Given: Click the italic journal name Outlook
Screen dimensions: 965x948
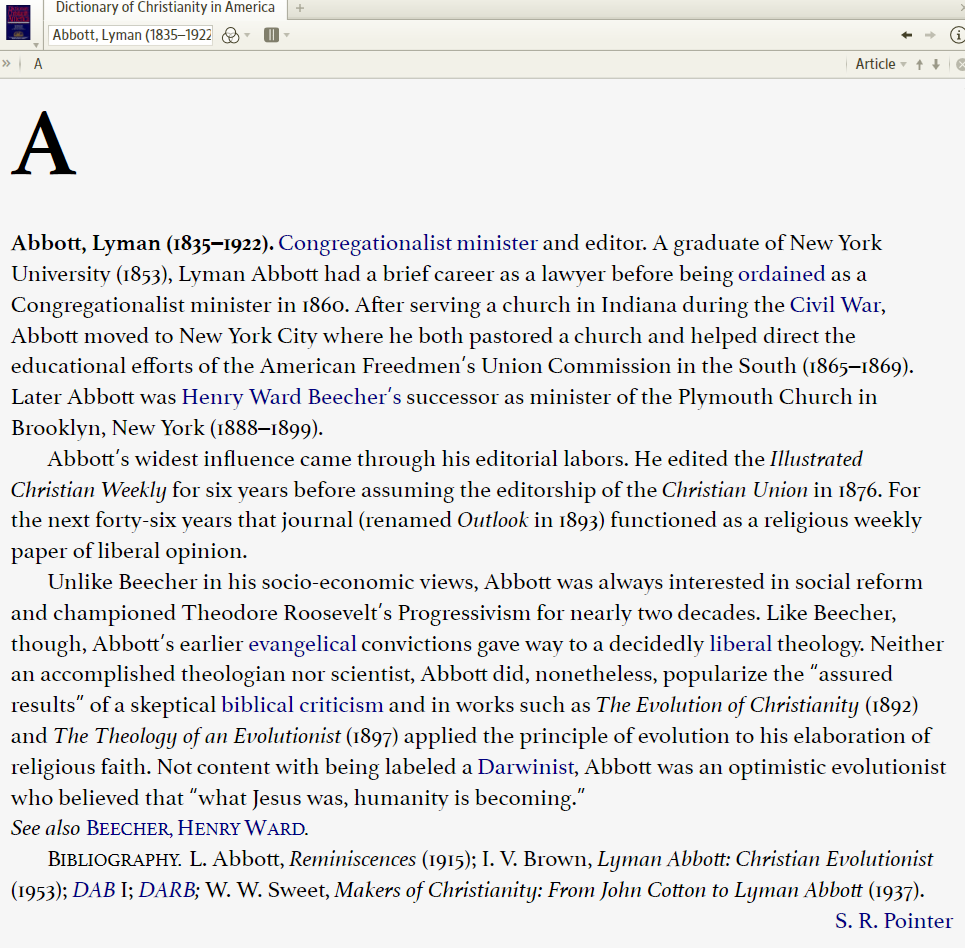Looking at the screenshot, I should click(x=492, y=520).
